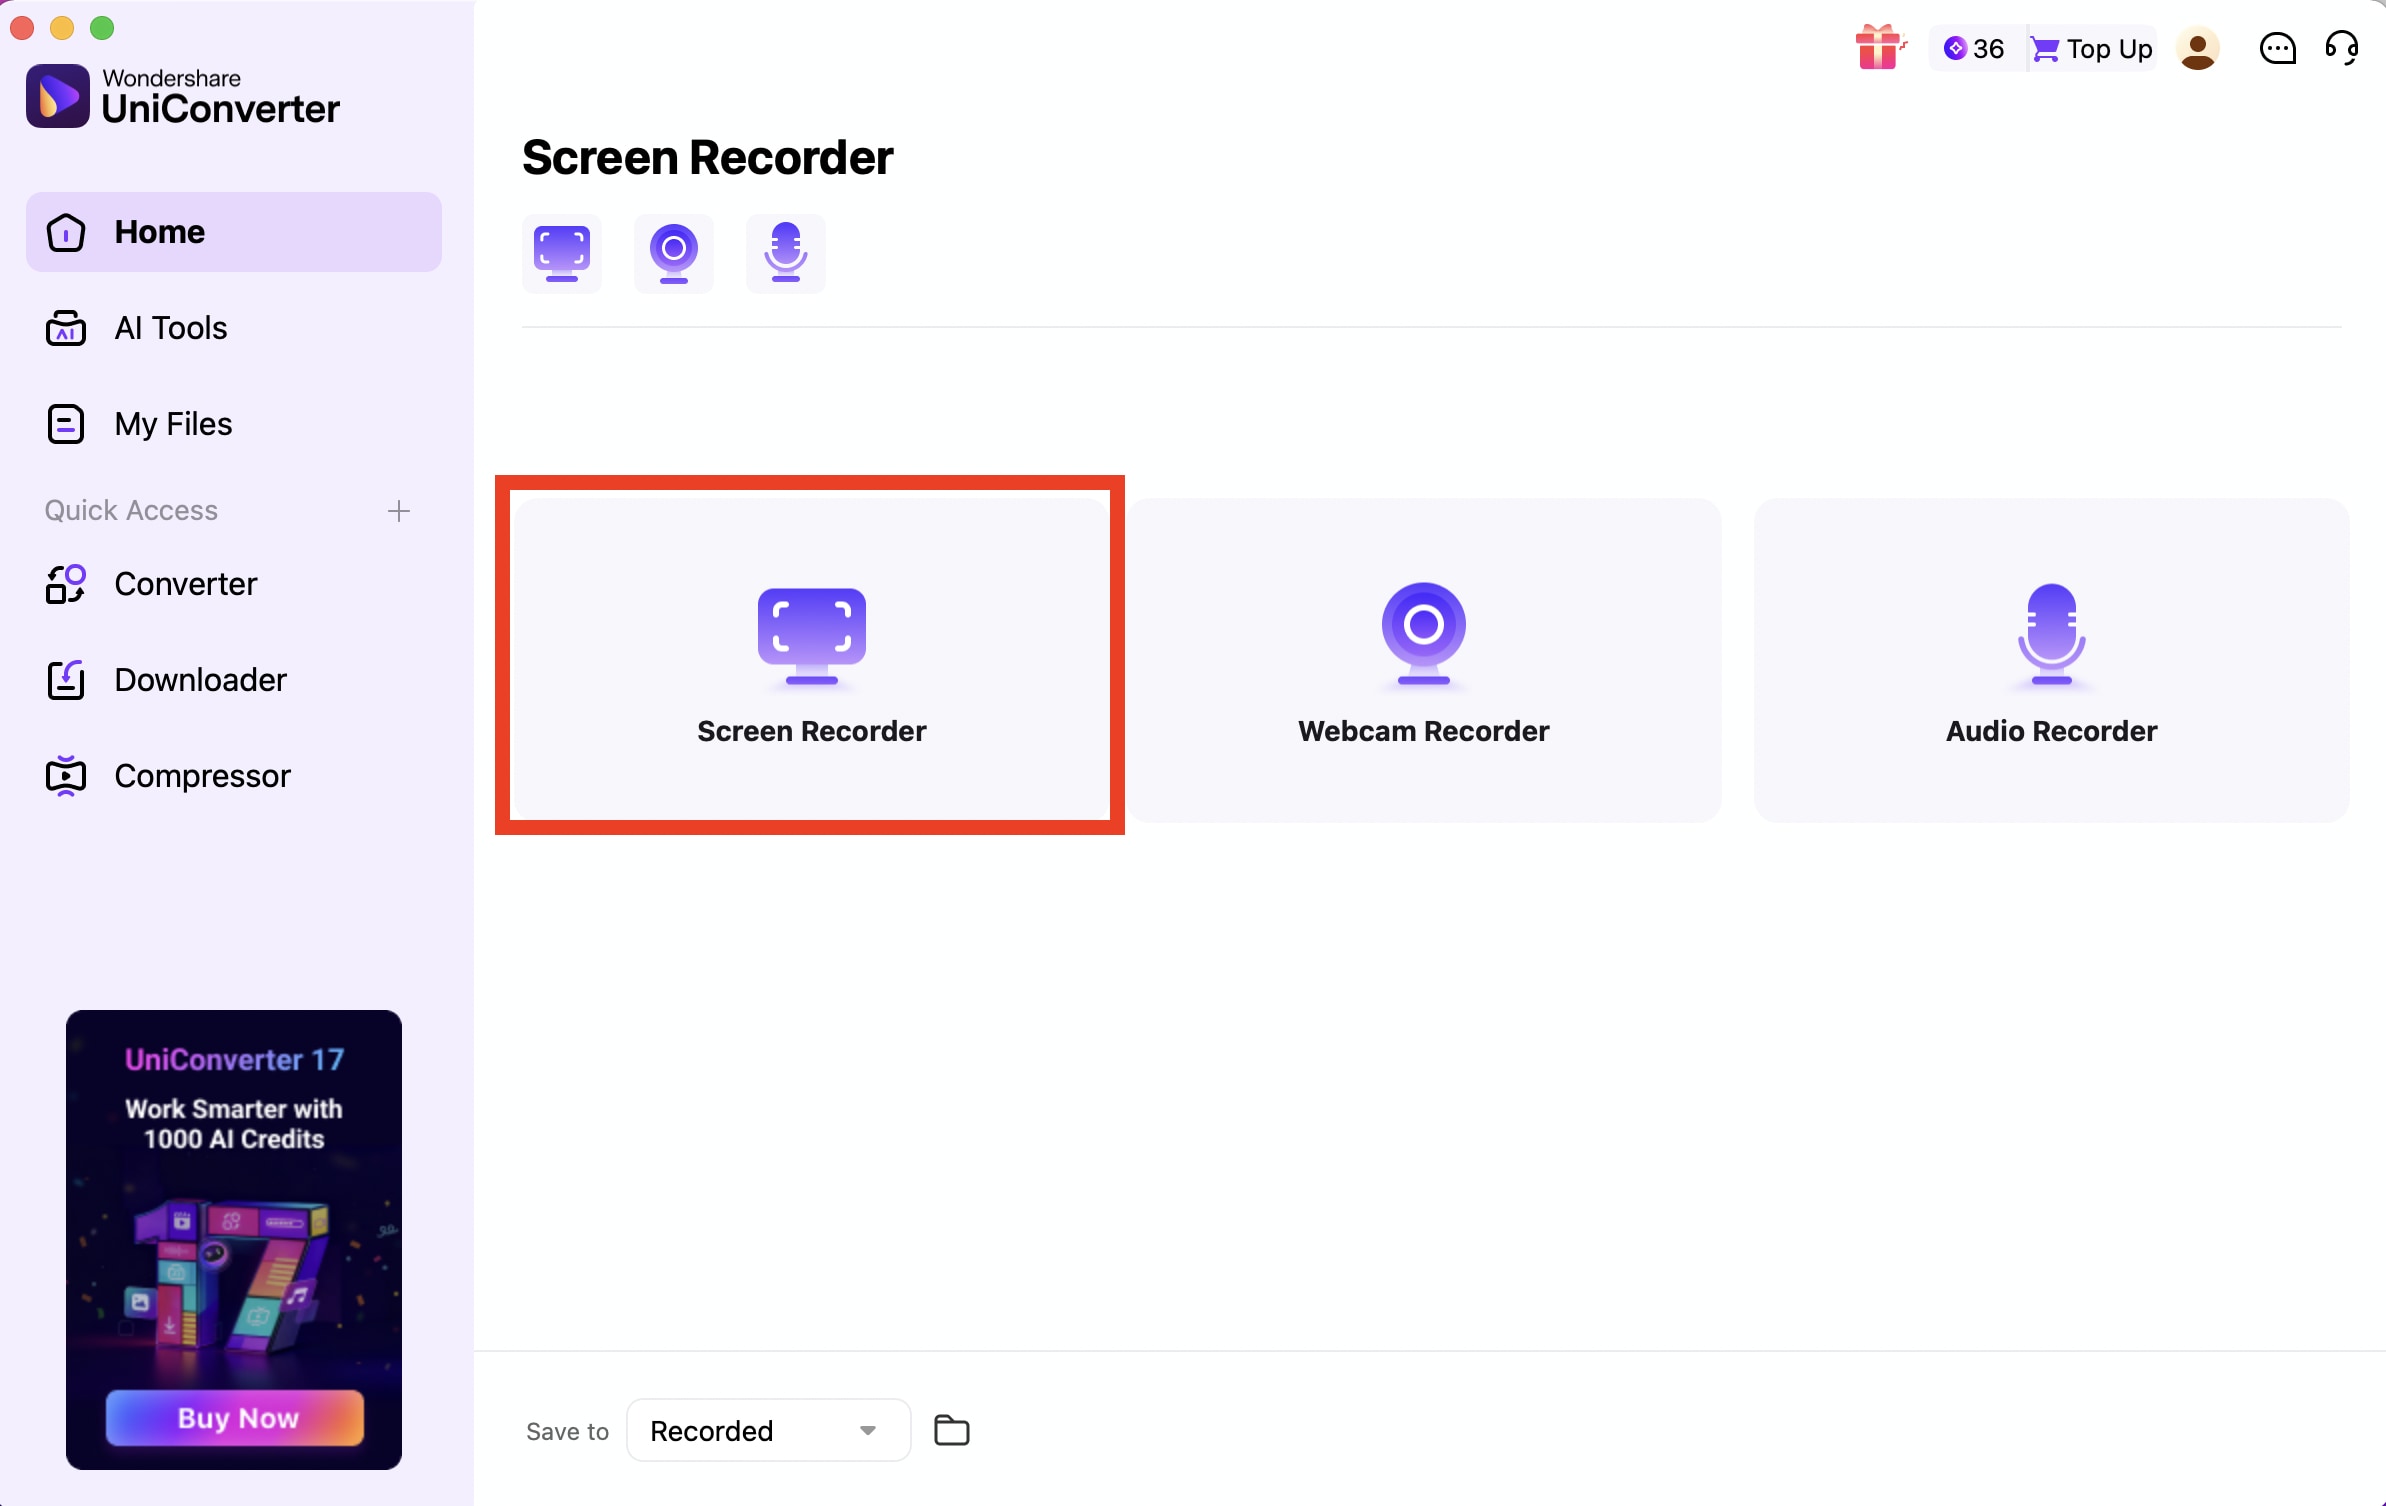
Task: Open the Downloader tool from sidebar
Action: coord(201,679)
